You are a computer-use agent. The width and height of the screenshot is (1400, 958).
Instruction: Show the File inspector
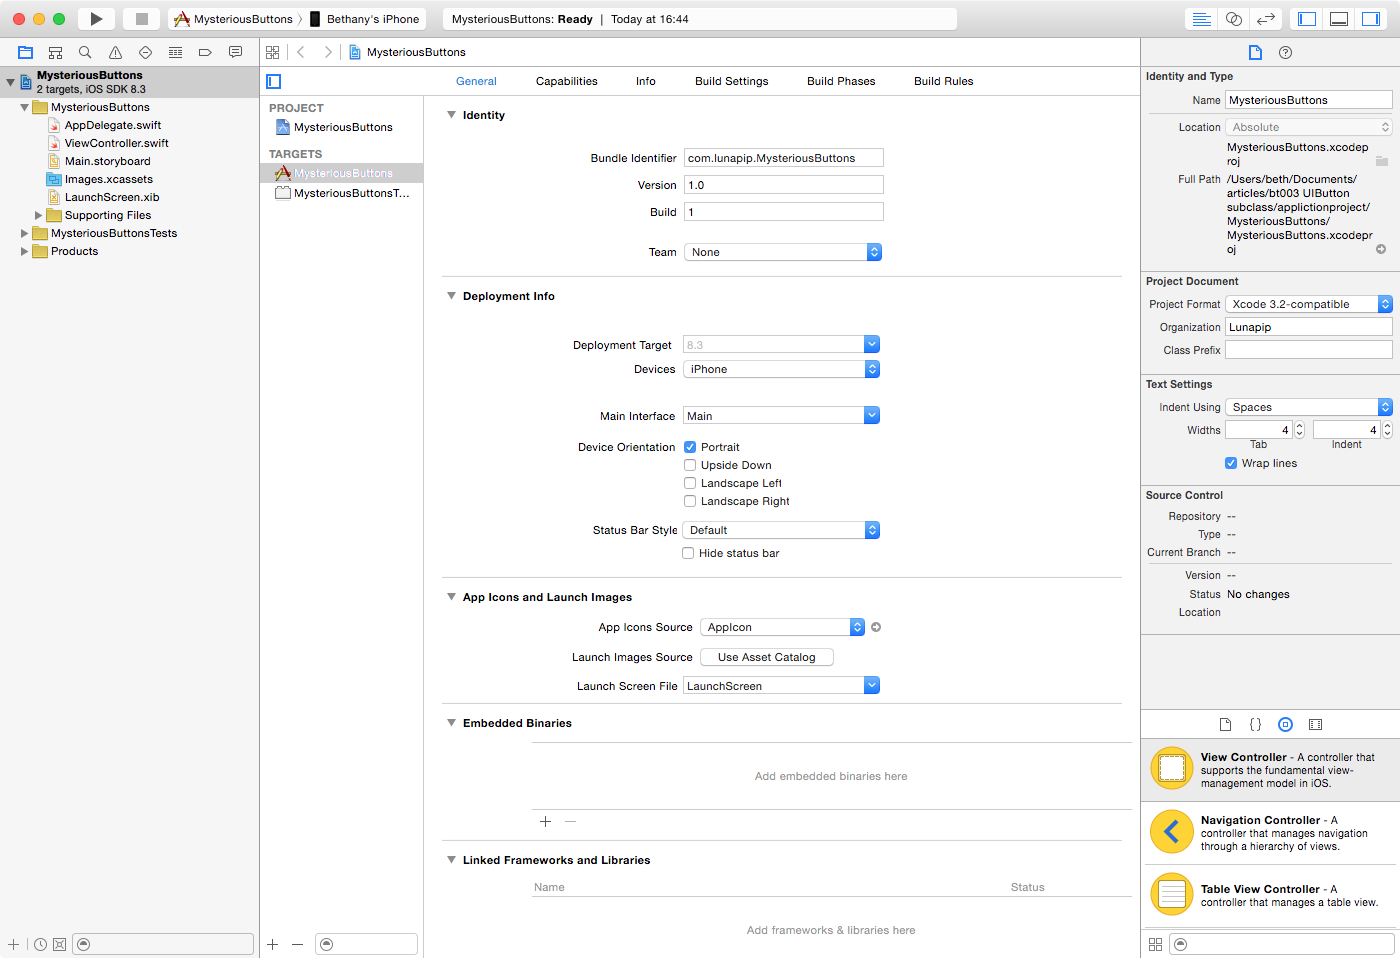(1255, 52)
